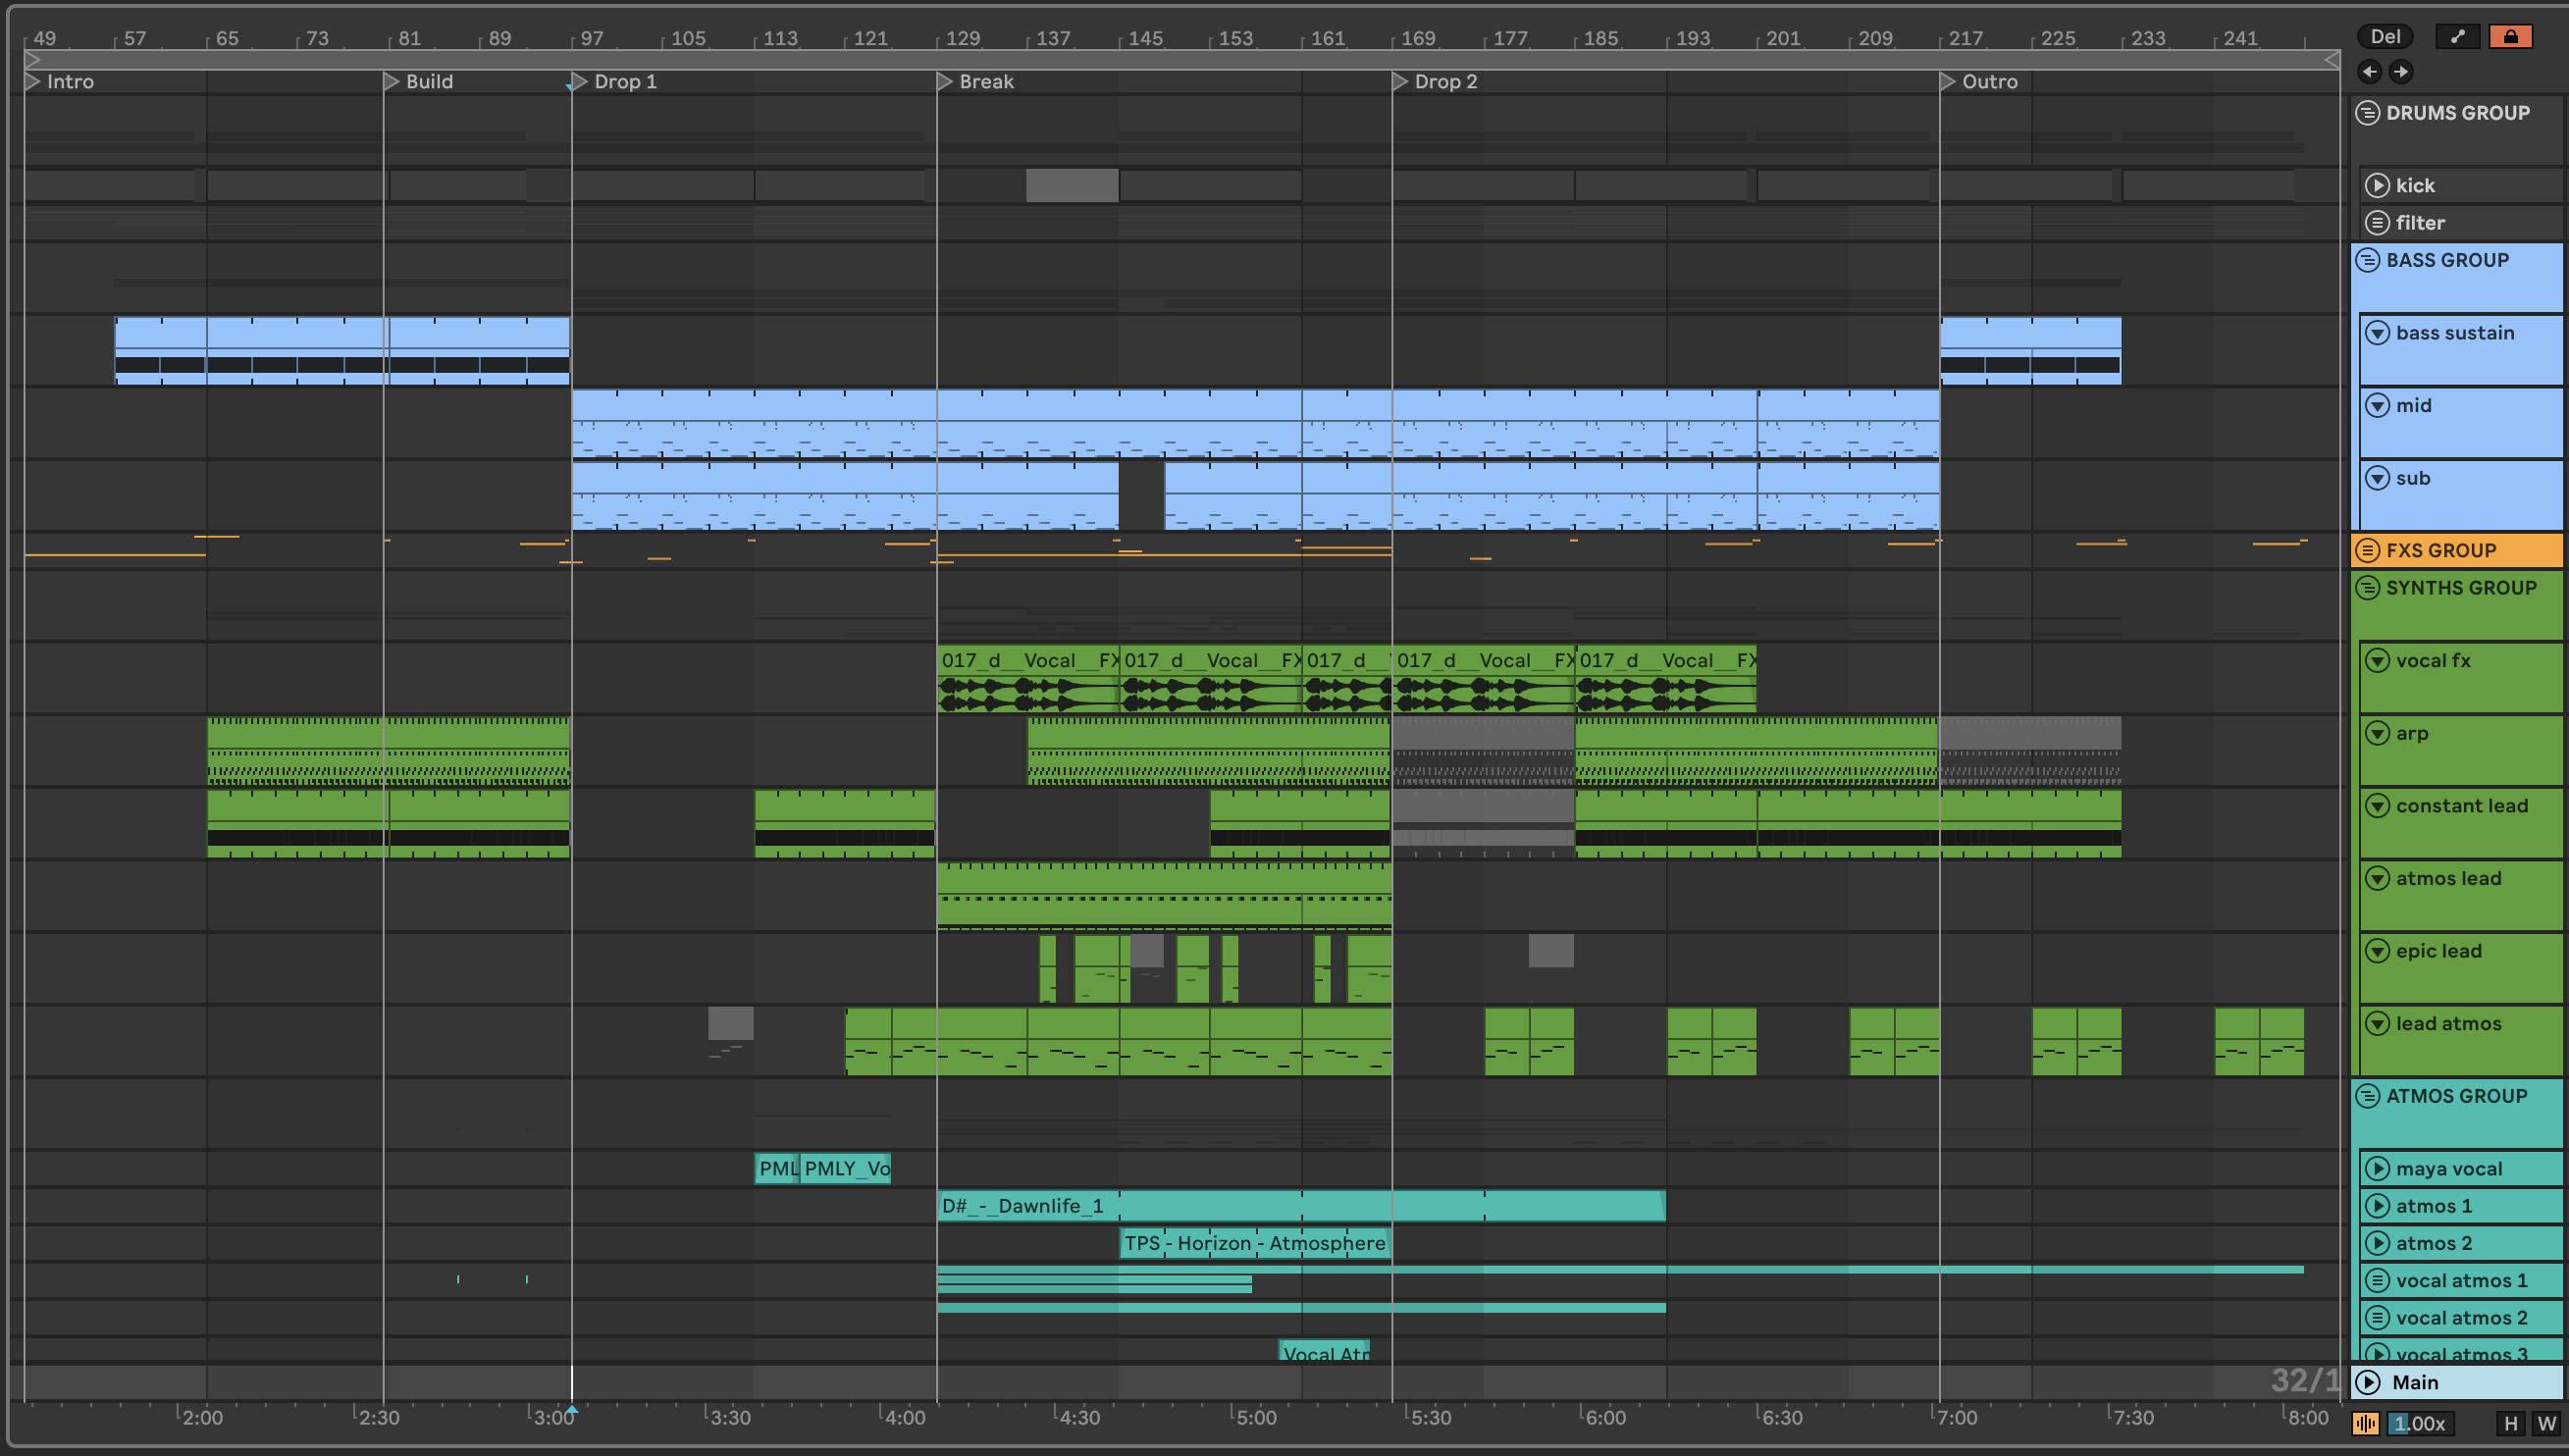This screenshot has width=2569, height=1456.
Task: Click bar 129 in the beat ruler
Action: point(963,38)
